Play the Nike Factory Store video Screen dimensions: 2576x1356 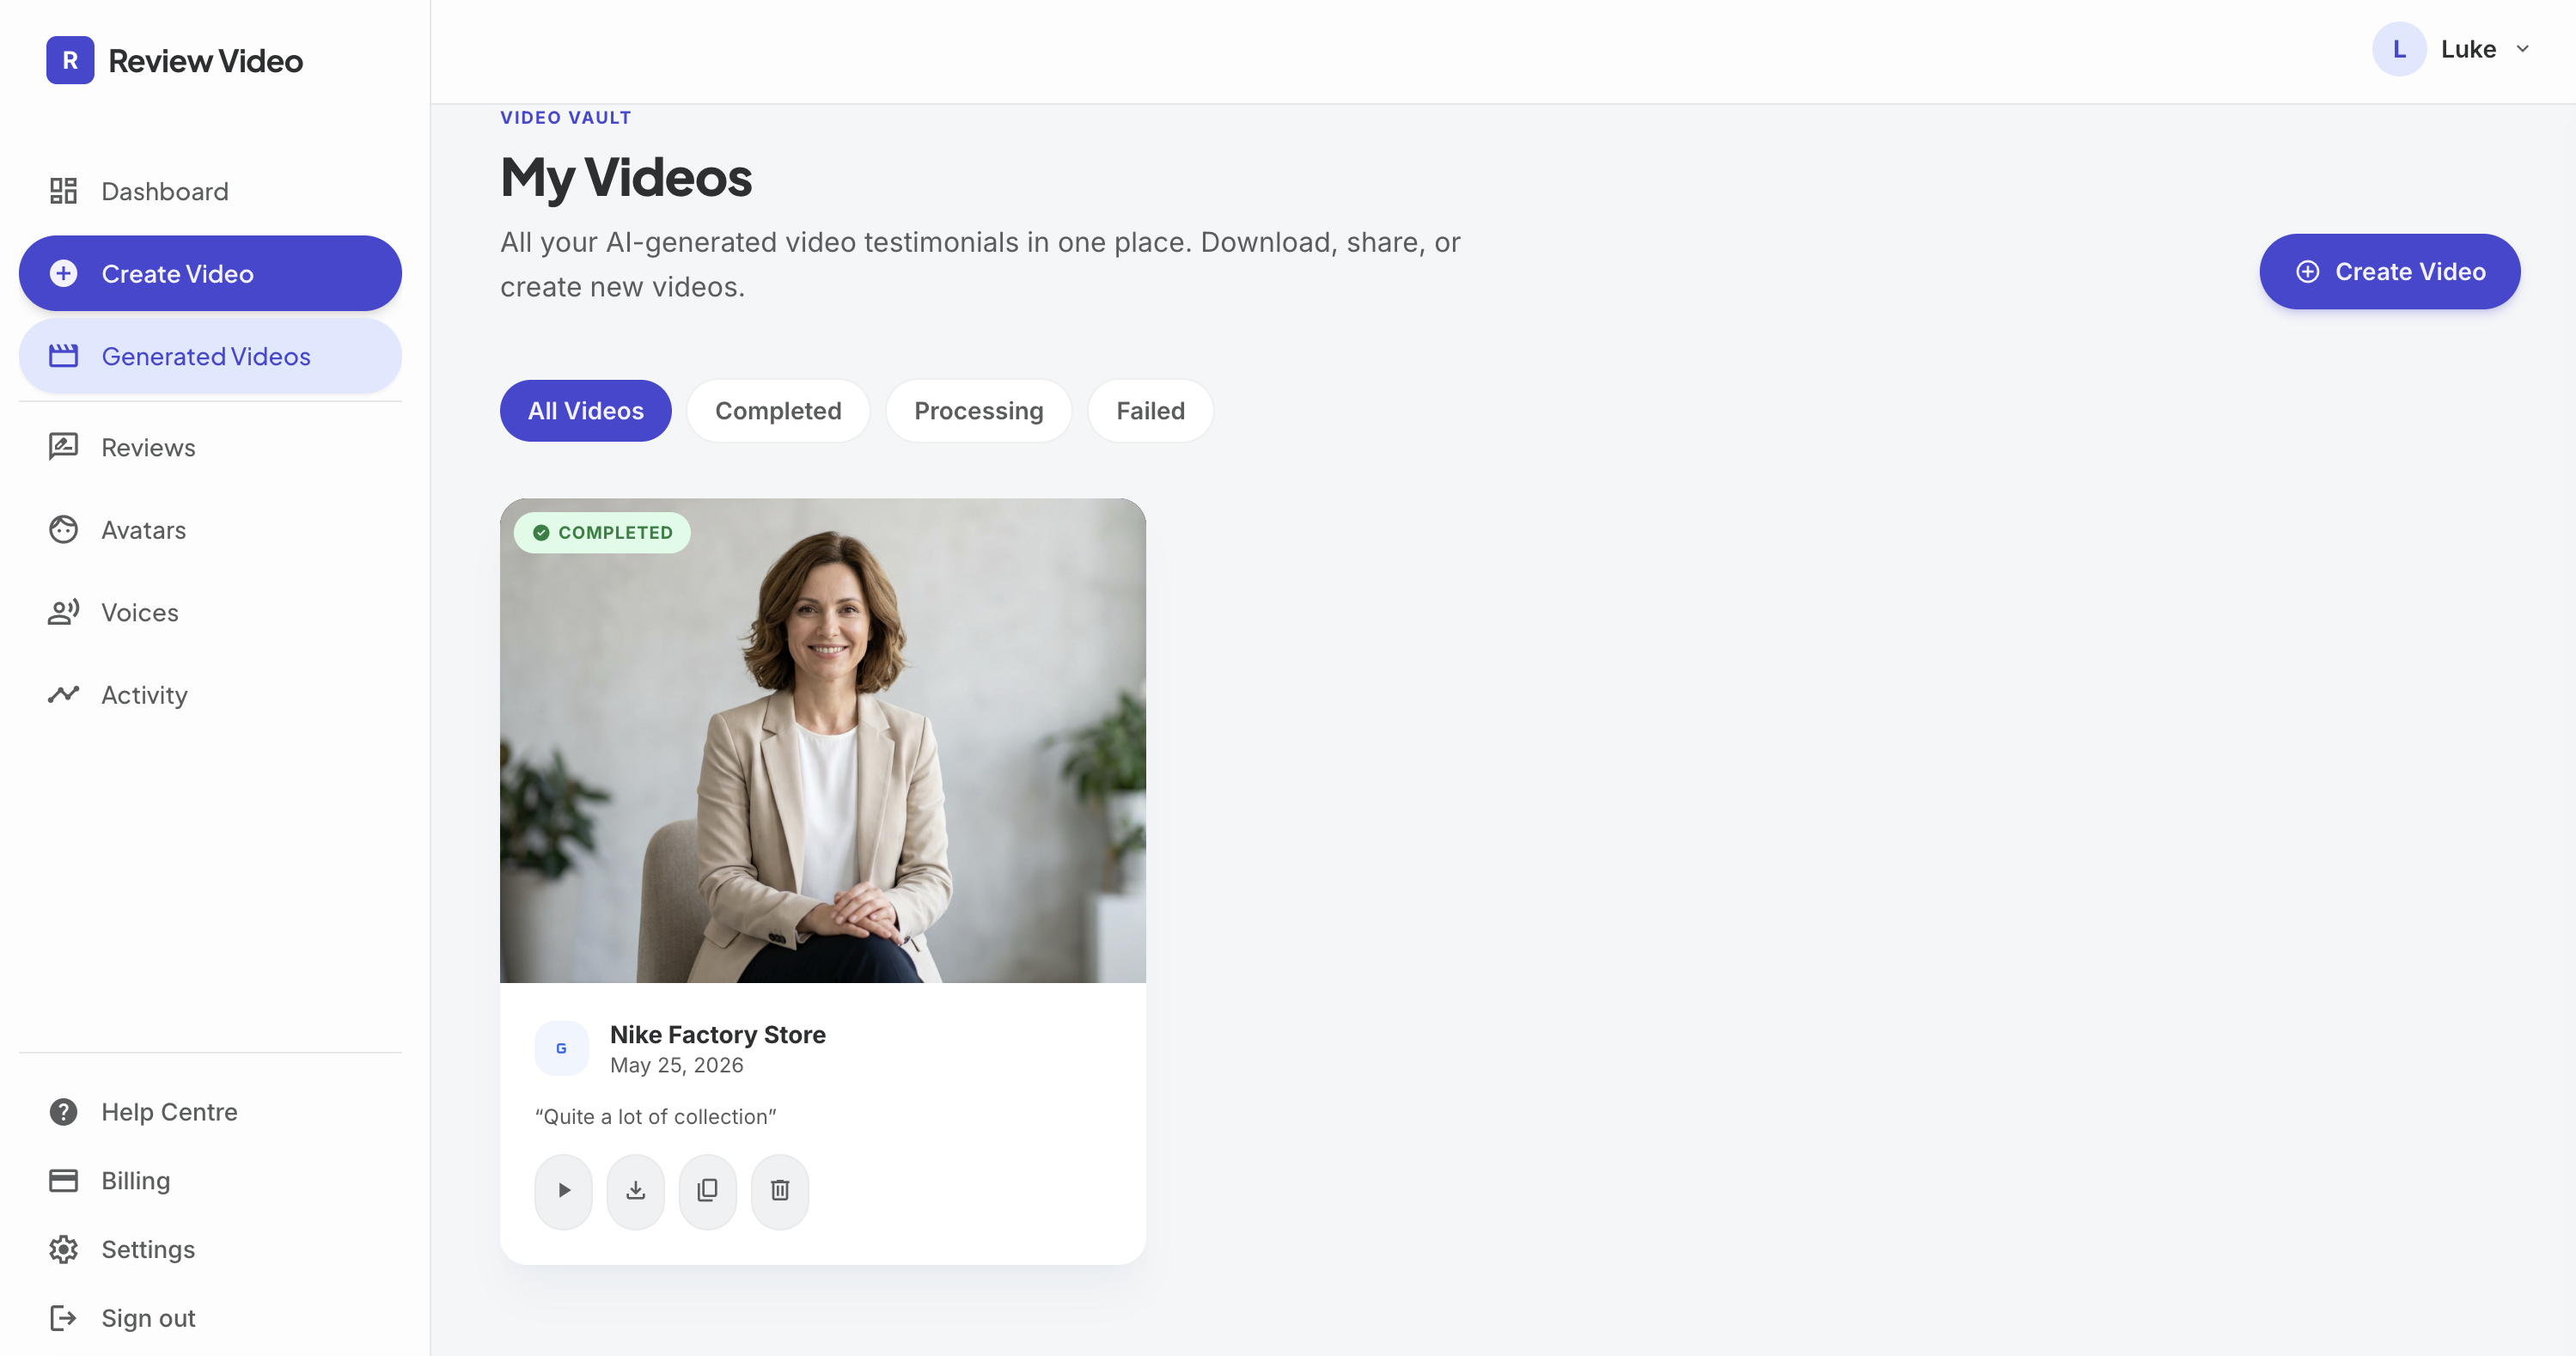(x=564, y=1191)
